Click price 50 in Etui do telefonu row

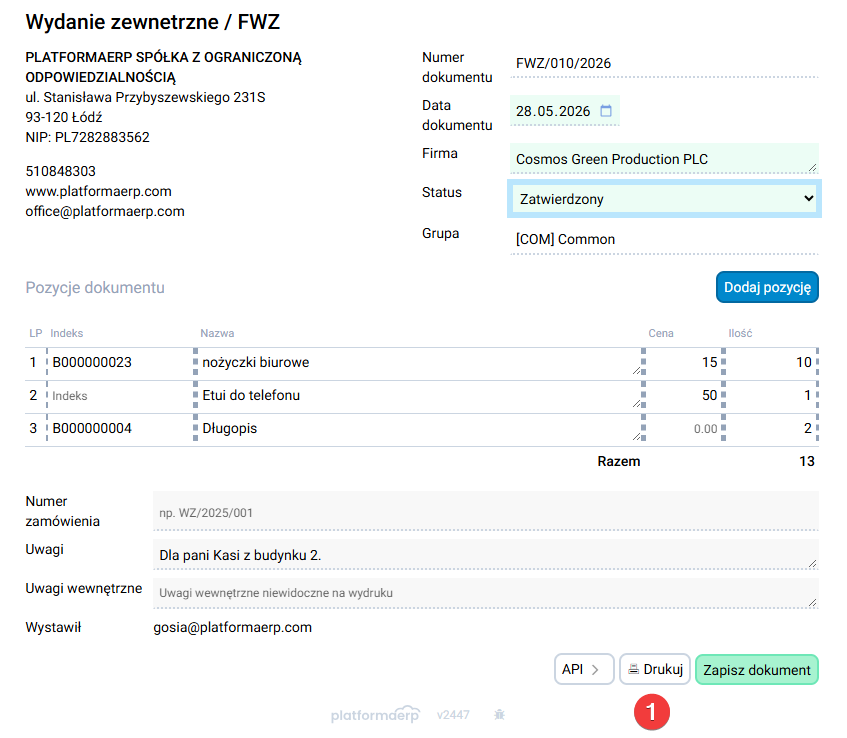tap(683, 395)
